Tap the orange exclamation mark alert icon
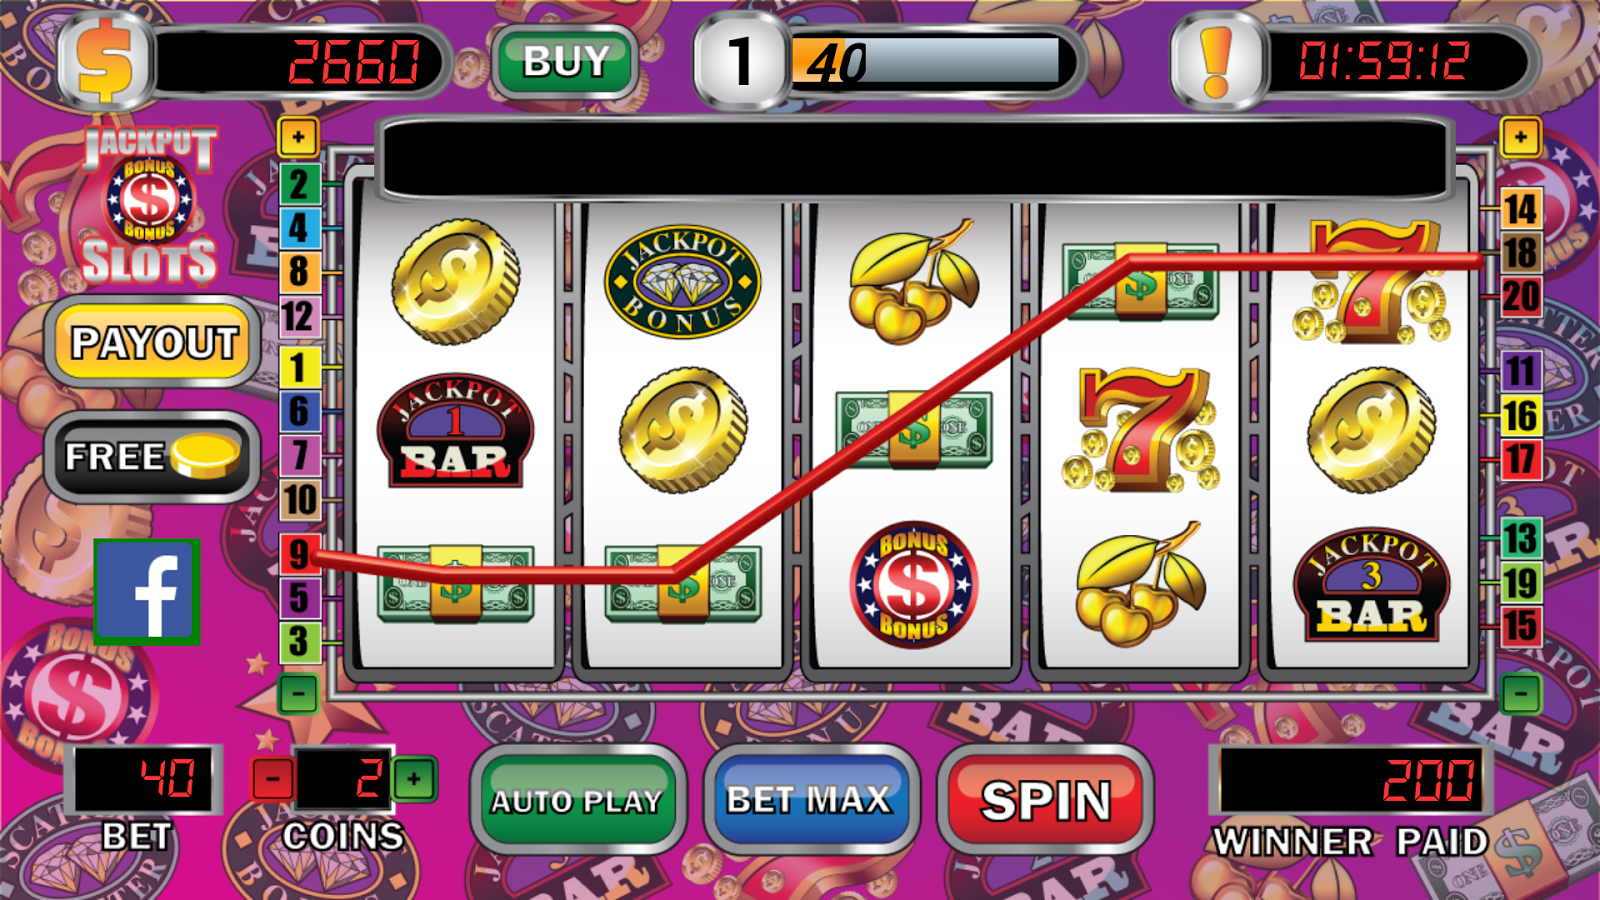The height and width of the screenshot is (900, 1600). coord(1217,62)
